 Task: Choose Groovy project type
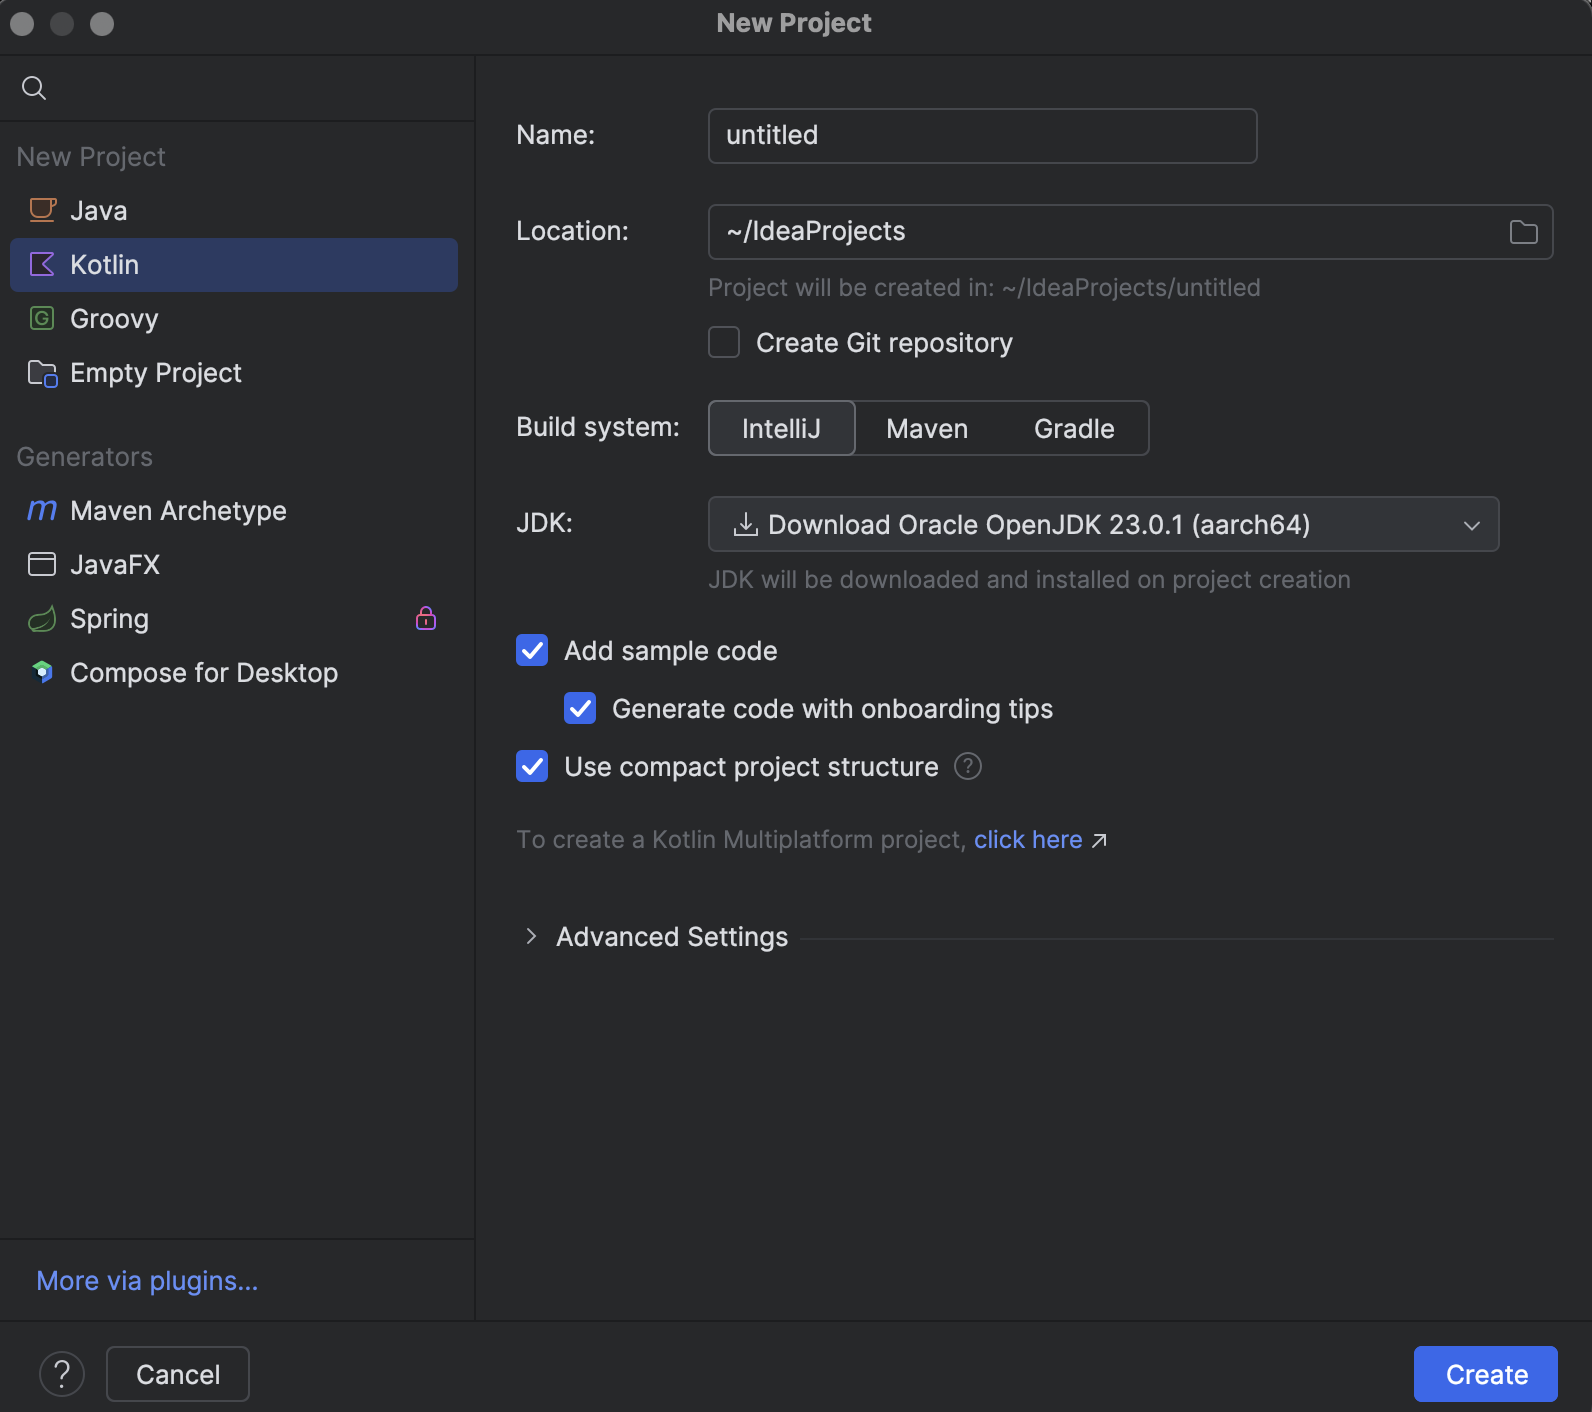[x=234, y=318]
